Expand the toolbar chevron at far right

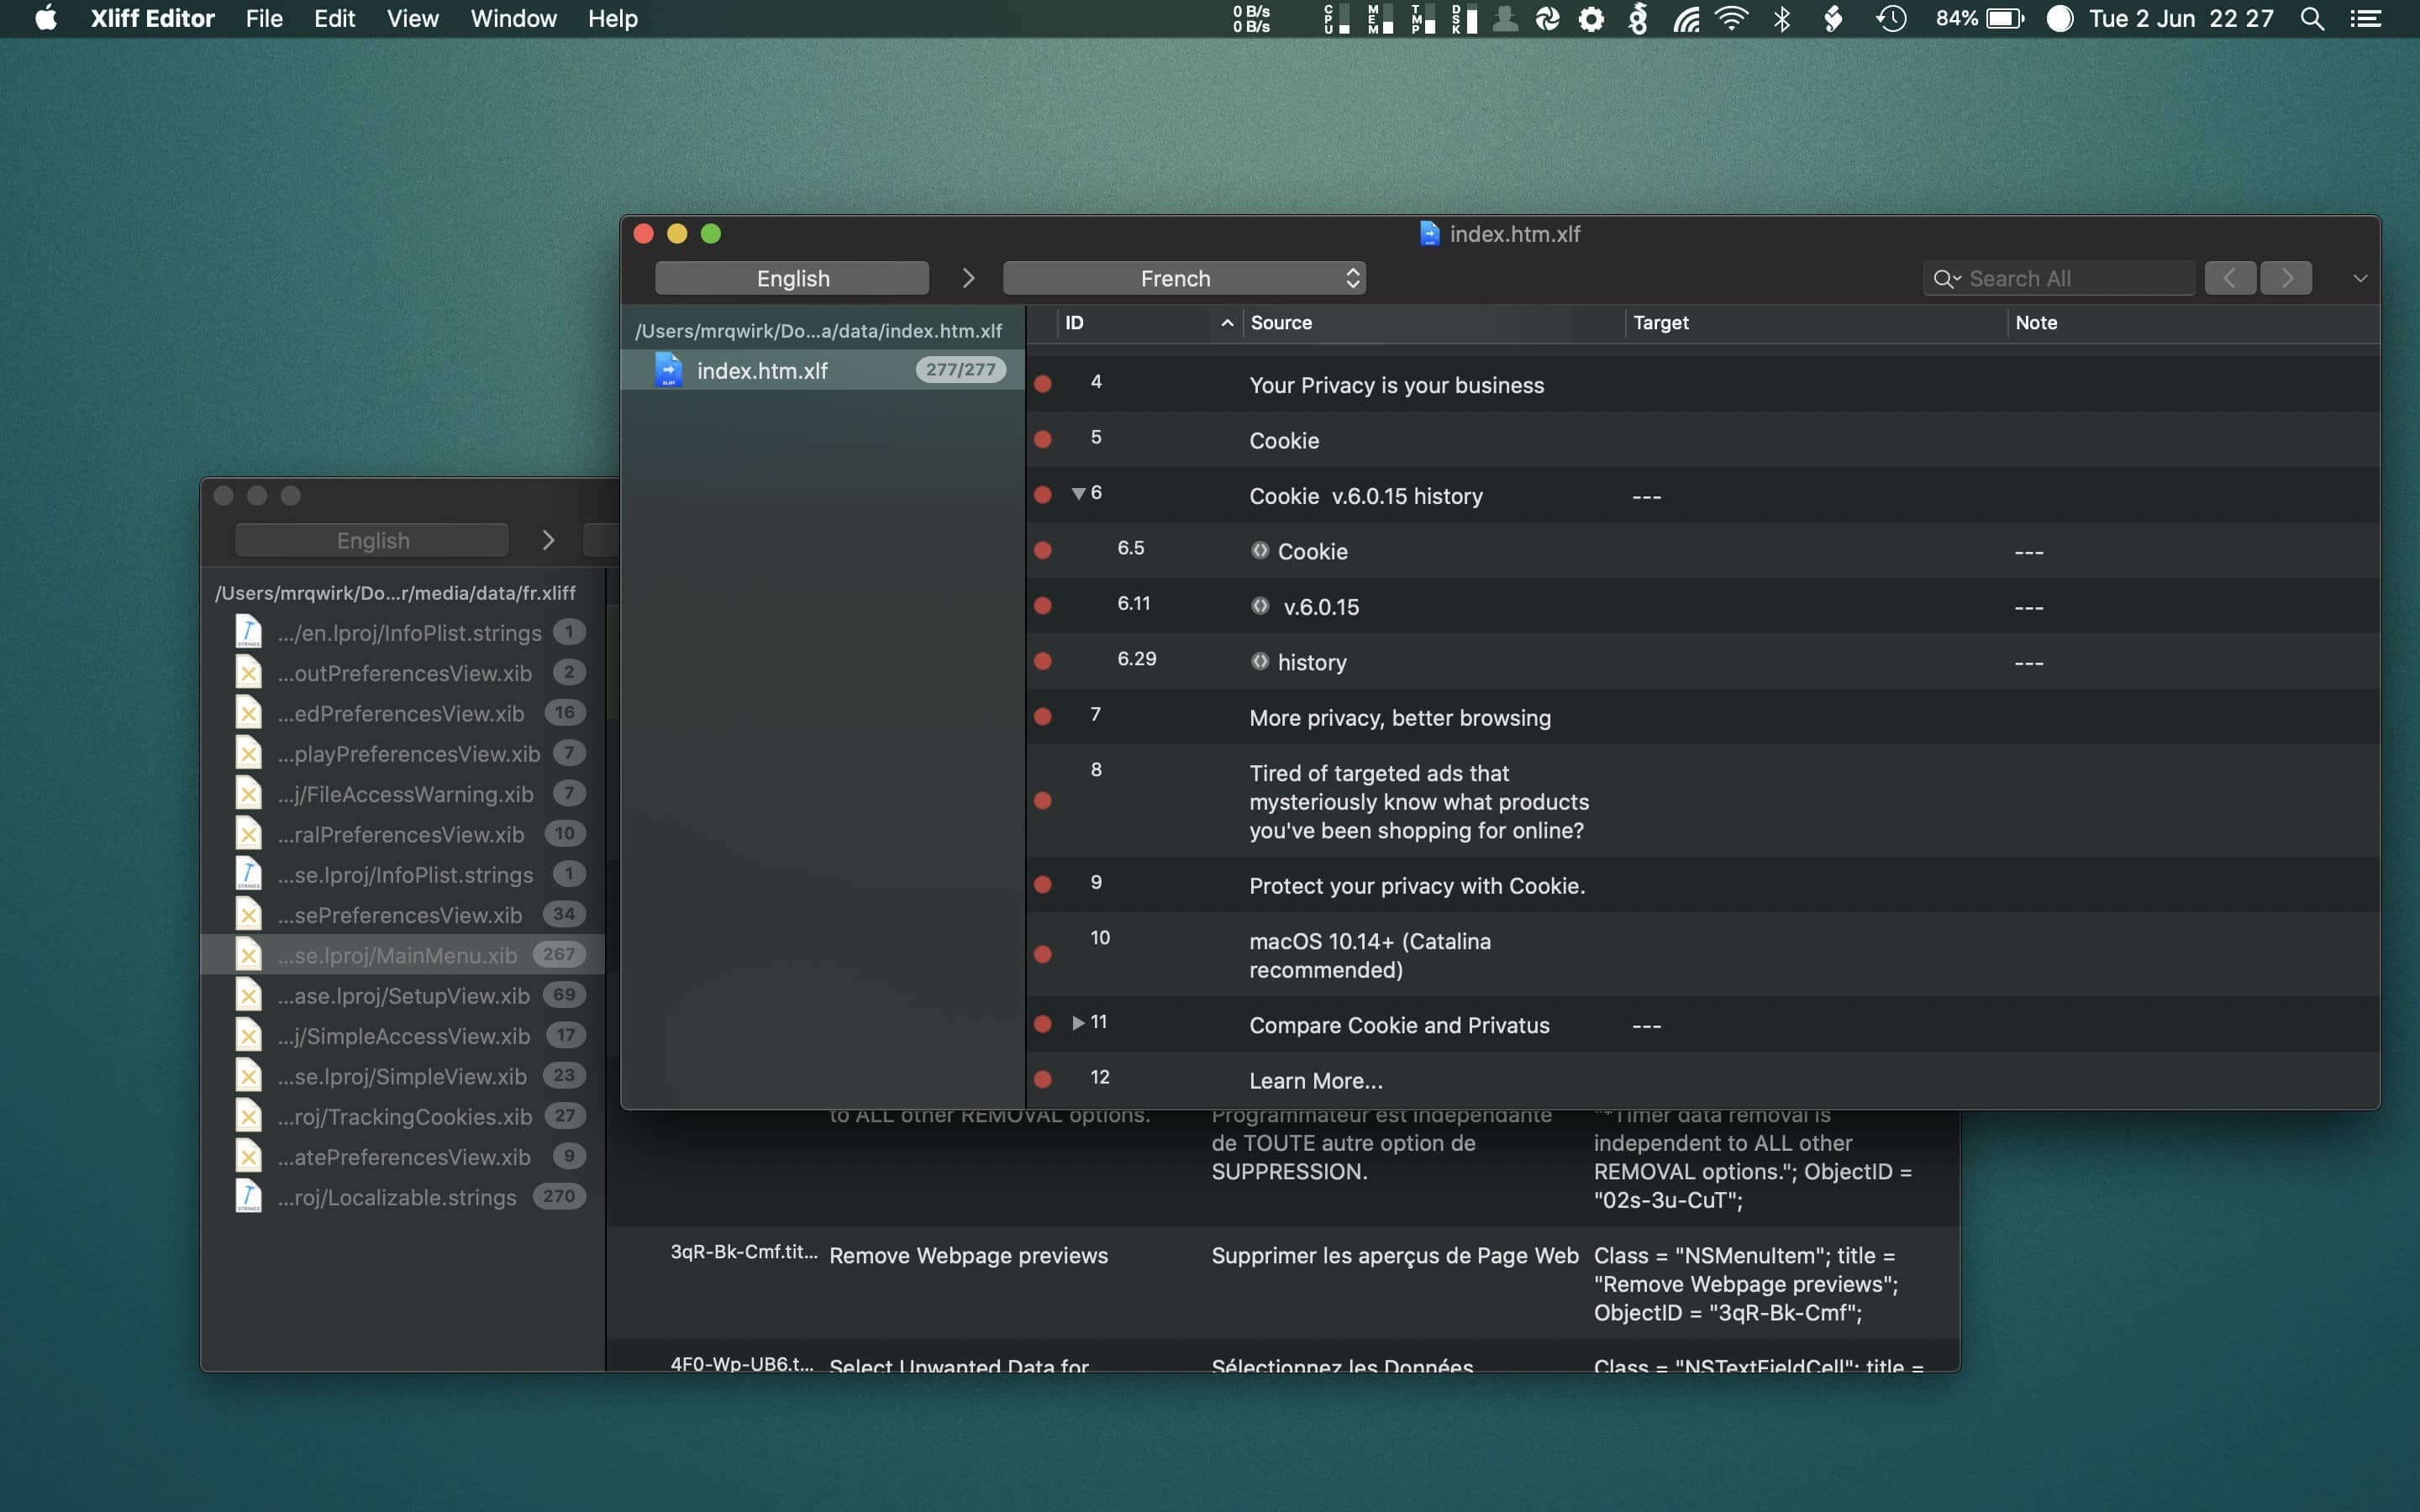(2360, 278)
